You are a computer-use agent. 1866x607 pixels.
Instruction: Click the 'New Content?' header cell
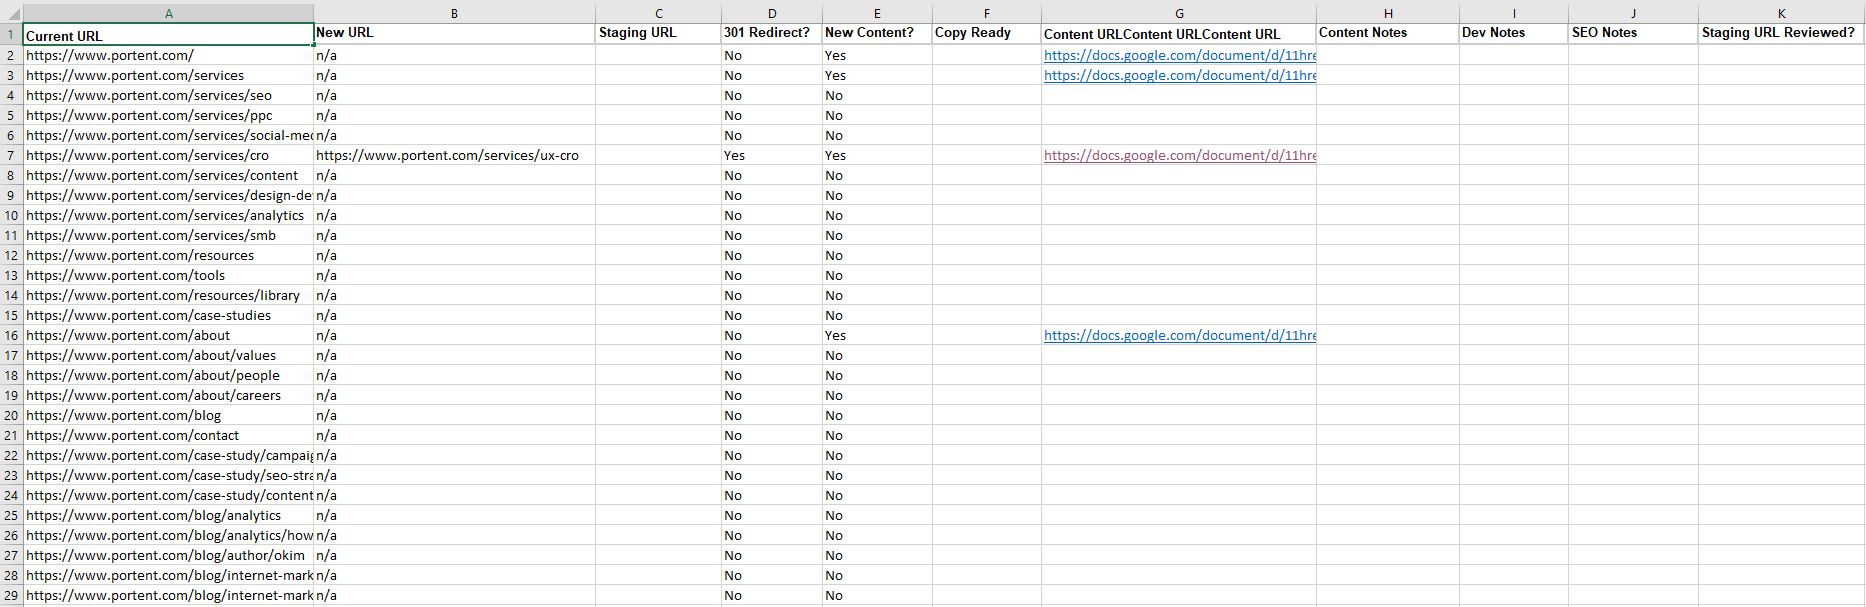(x=877, y=33)
